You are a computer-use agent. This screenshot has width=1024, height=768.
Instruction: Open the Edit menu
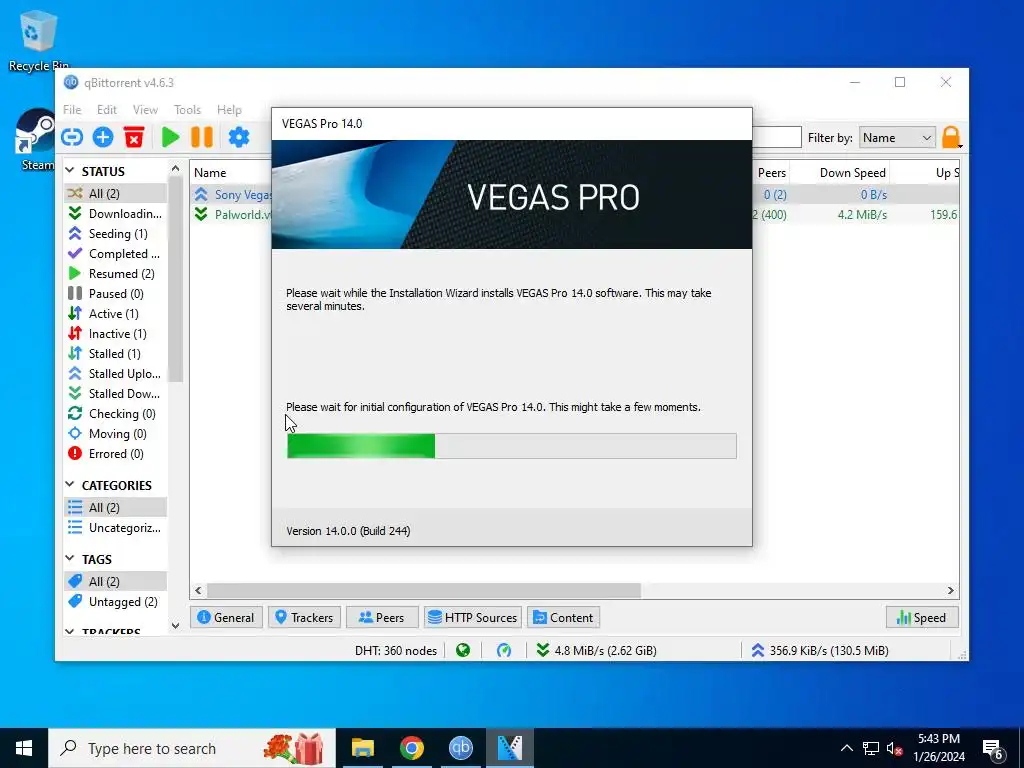pos(106,110)
